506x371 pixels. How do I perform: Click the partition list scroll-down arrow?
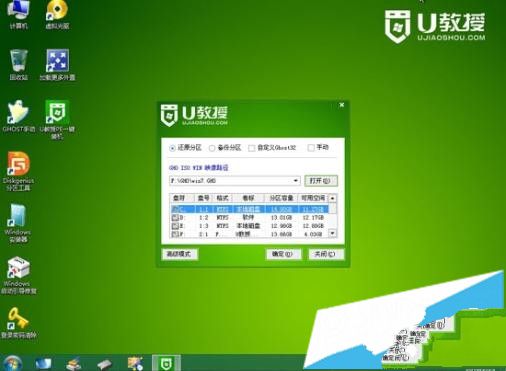(332, 233)
